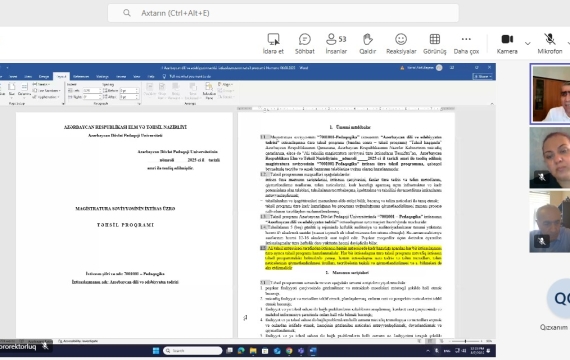Open the Windows Start menu in the shared screen
The width and height of the screenshot is (570, 360).
click(x=156, y=351)
